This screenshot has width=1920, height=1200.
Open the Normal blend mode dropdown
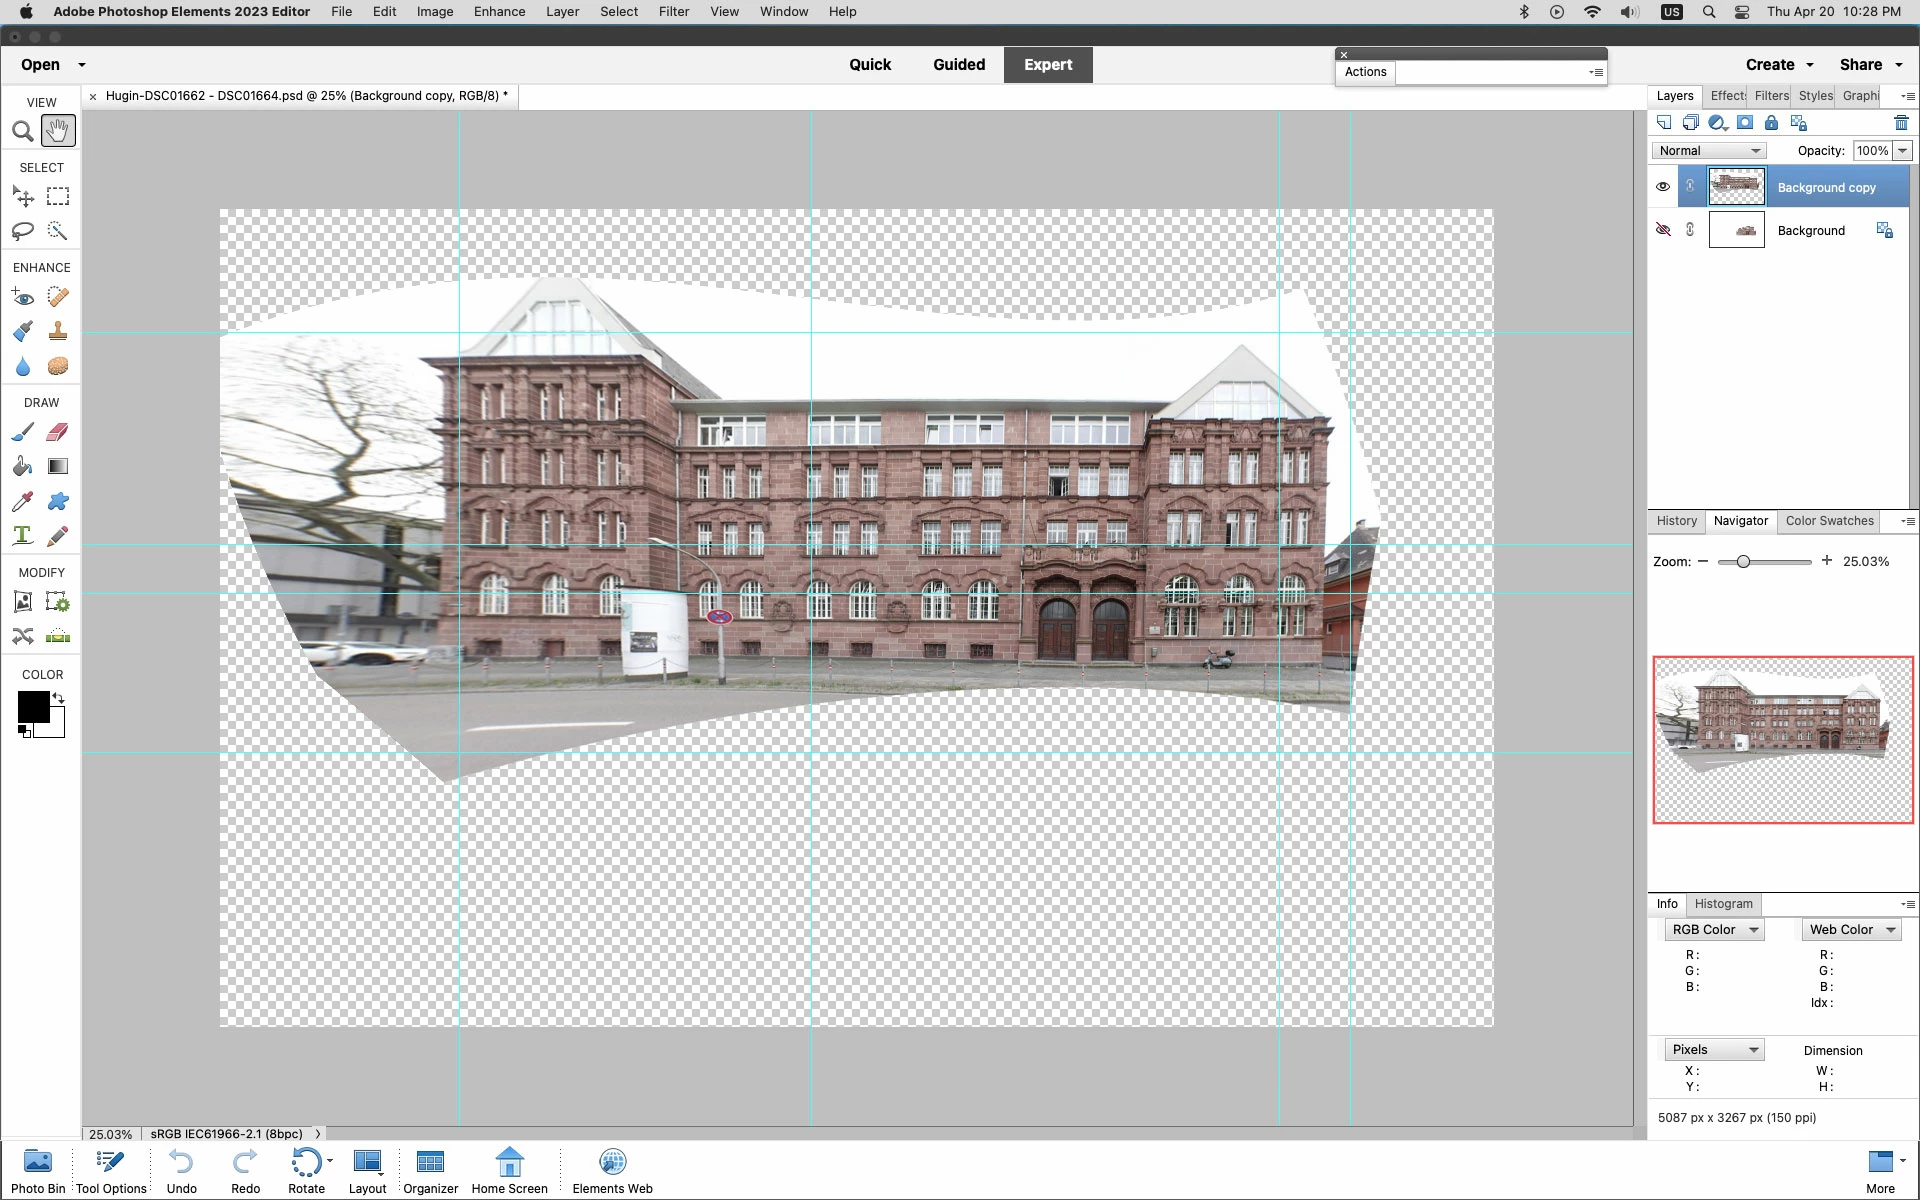click(1708, 151)
